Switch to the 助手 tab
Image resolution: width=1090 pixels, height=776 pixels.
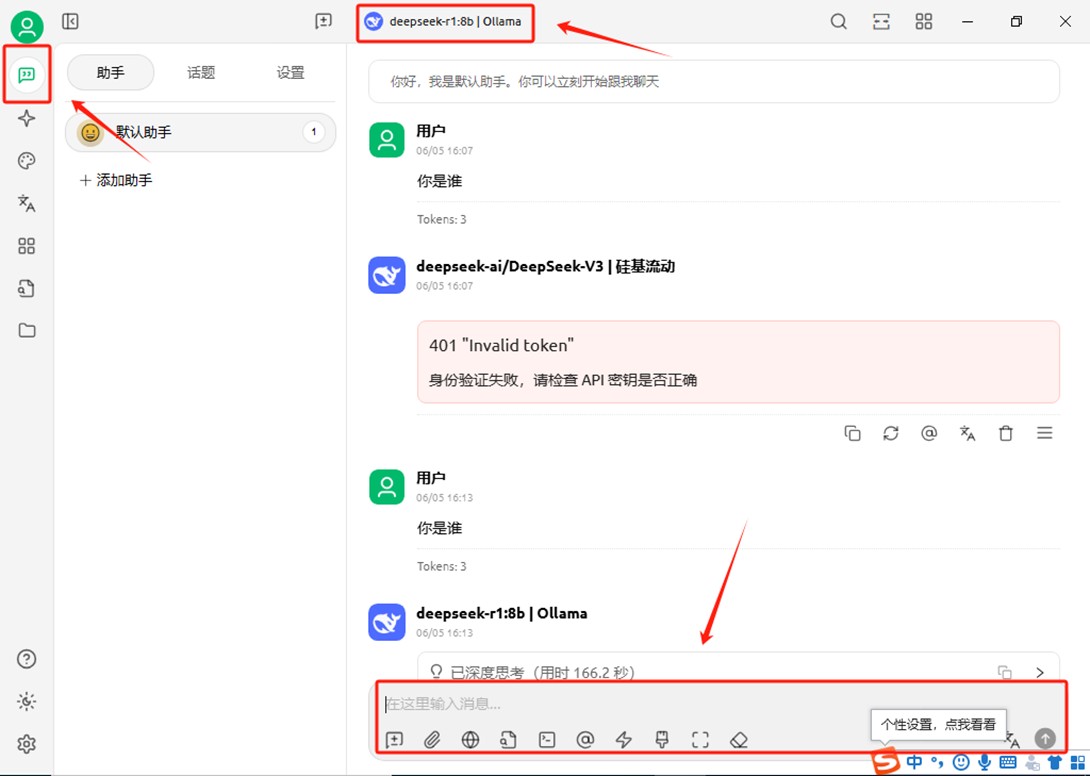point(111,72)
